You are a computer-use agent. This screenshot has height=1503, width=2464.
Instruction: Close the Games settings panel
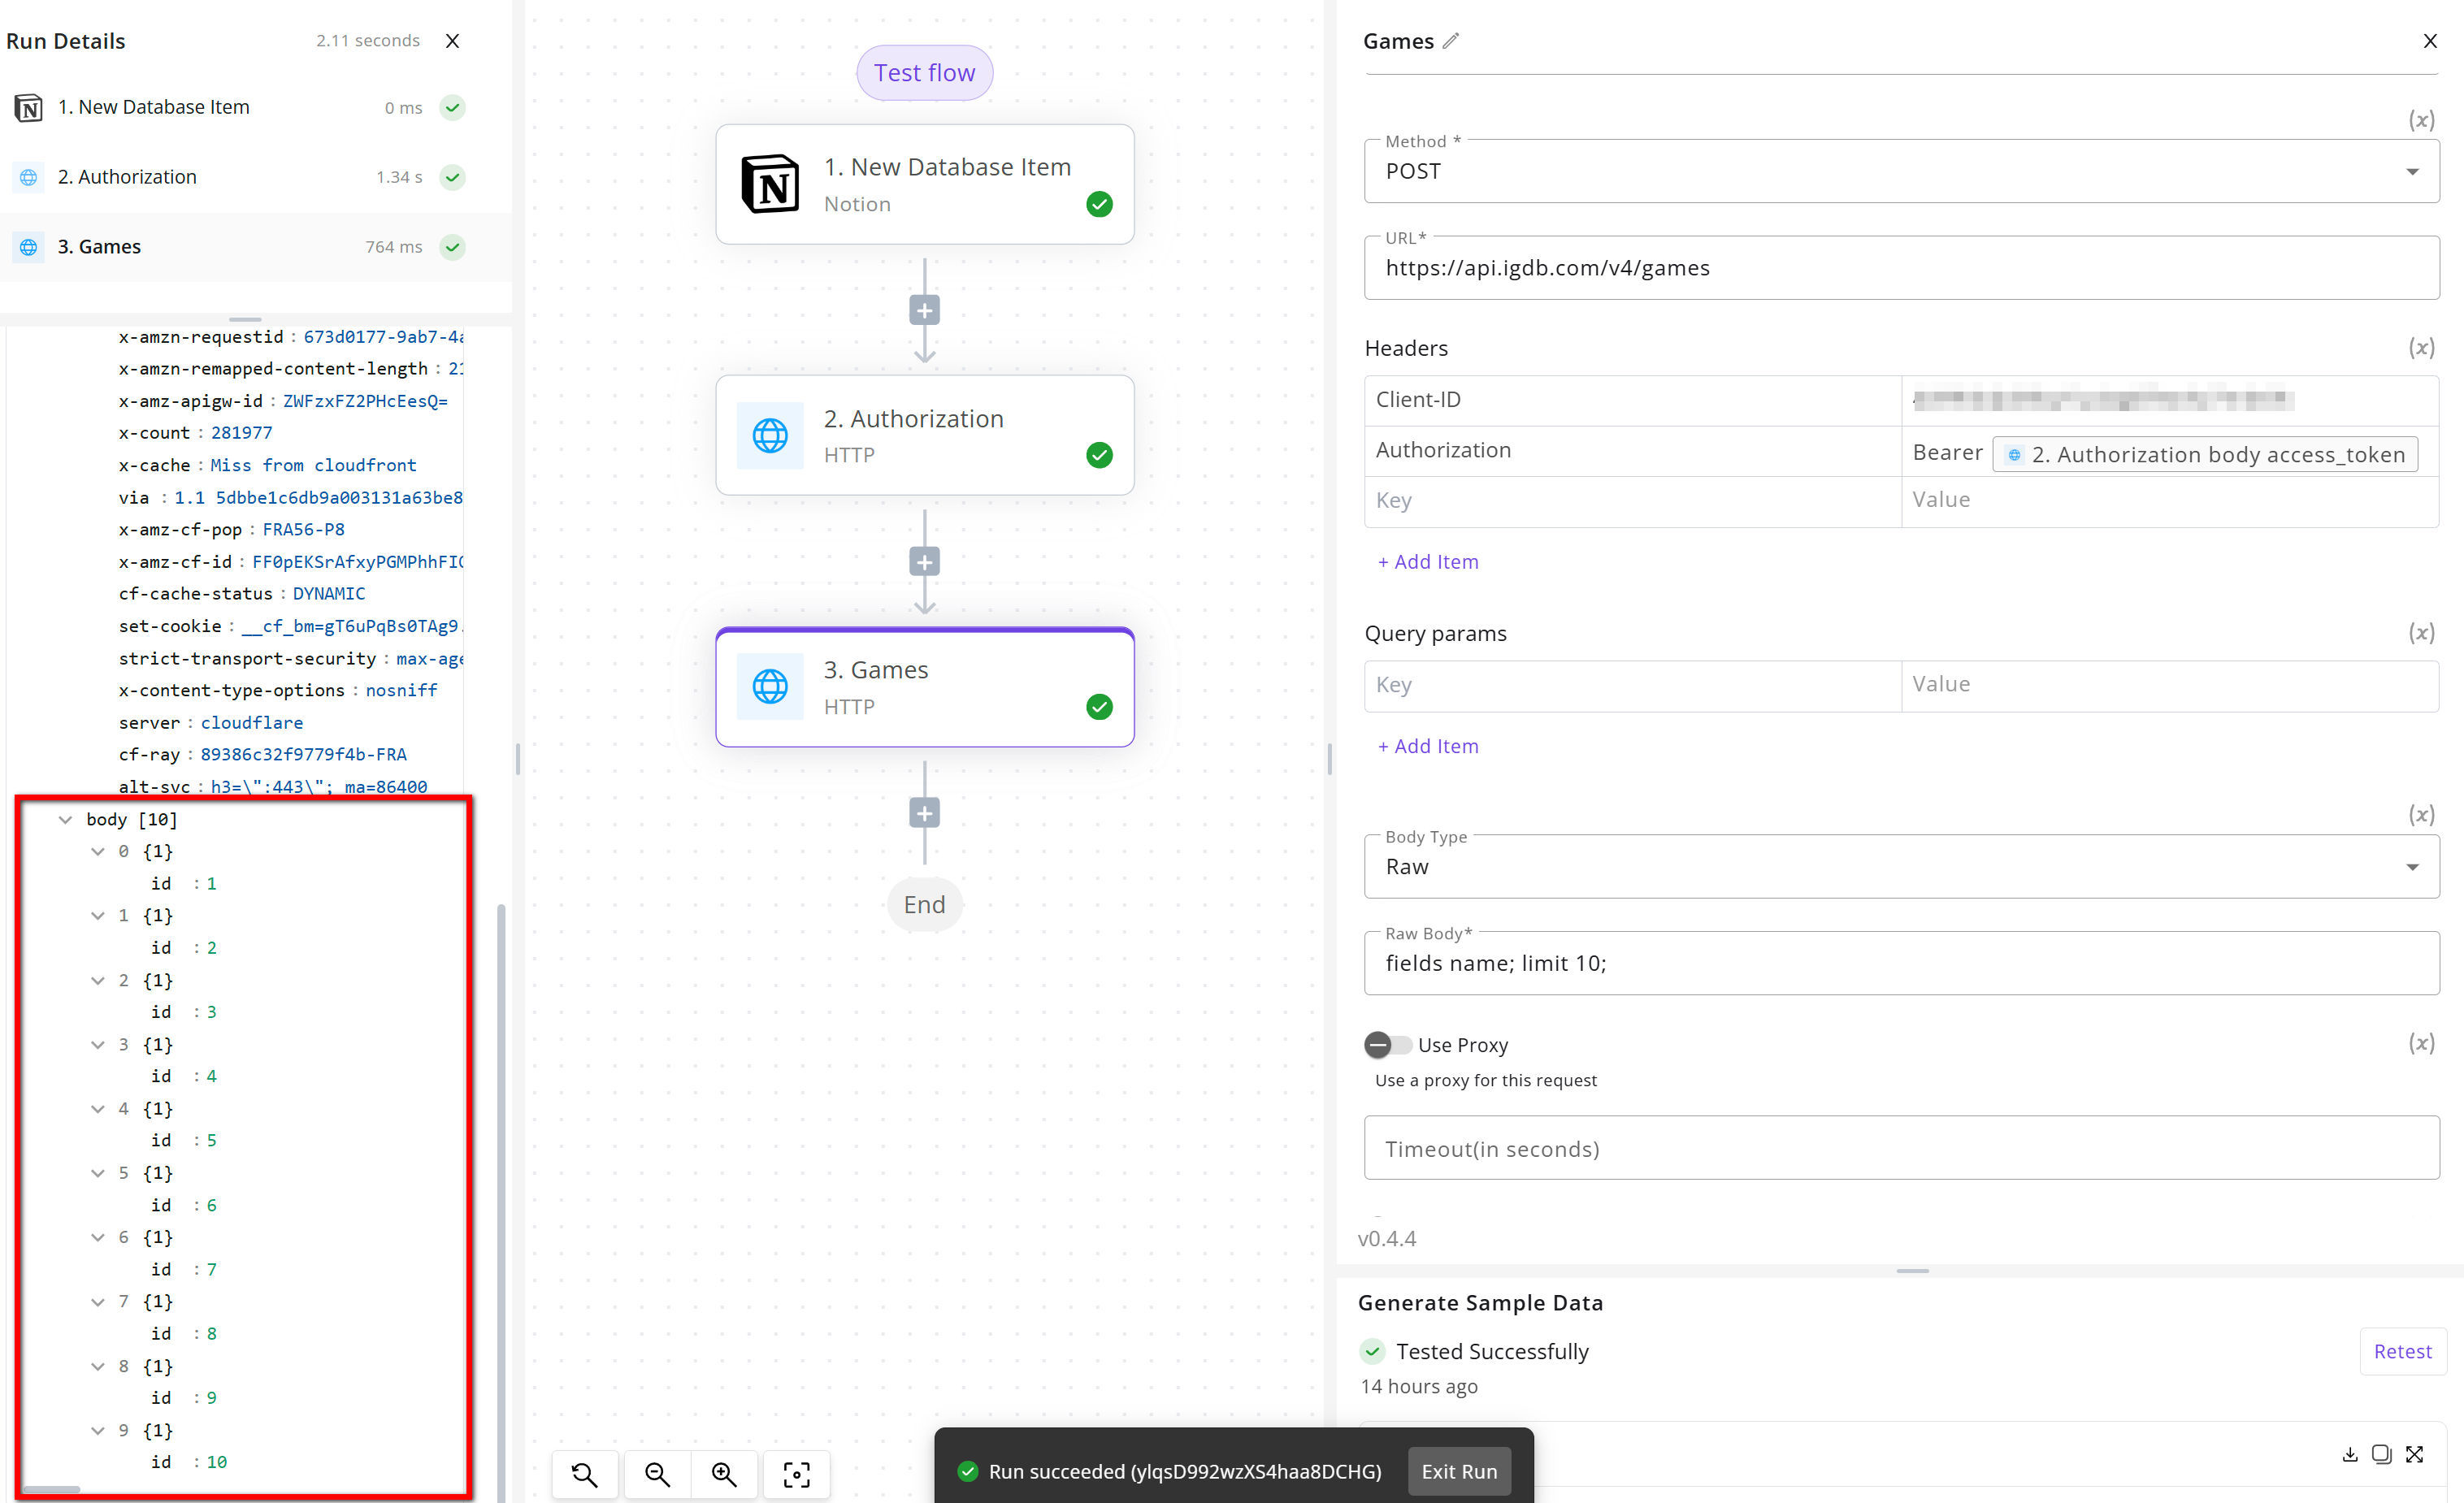[2429, 41]
